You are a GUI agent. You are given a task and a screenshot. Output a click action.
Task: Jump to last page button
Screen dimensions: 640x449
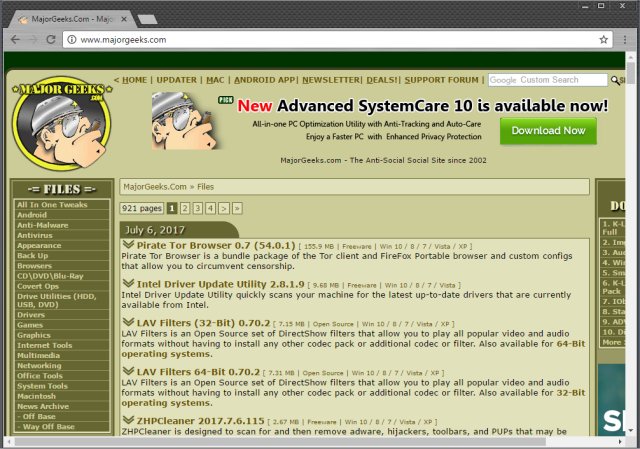(237, 209)
